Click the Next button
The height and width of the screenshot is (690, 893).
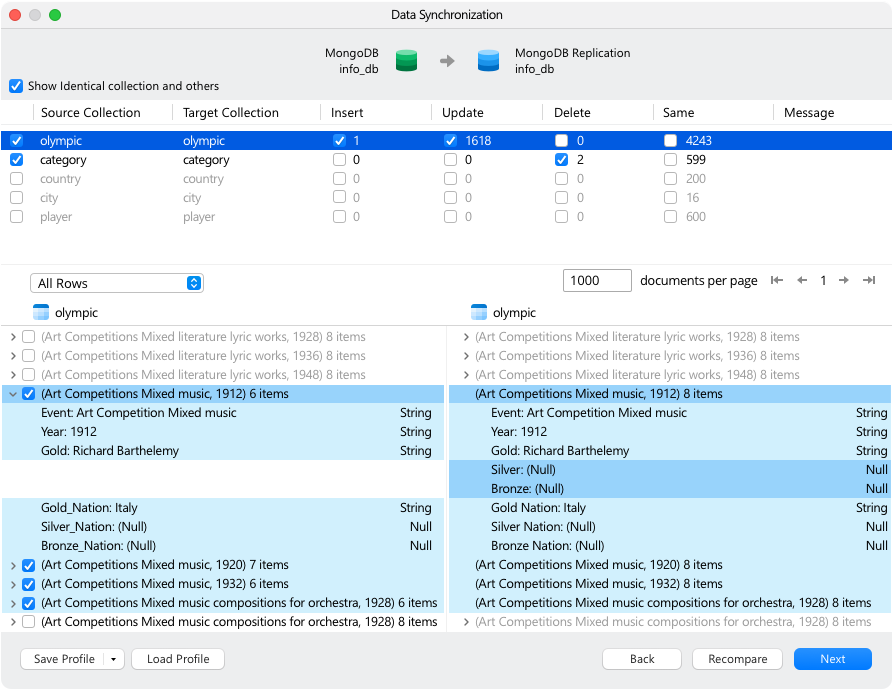pos(833,659)
